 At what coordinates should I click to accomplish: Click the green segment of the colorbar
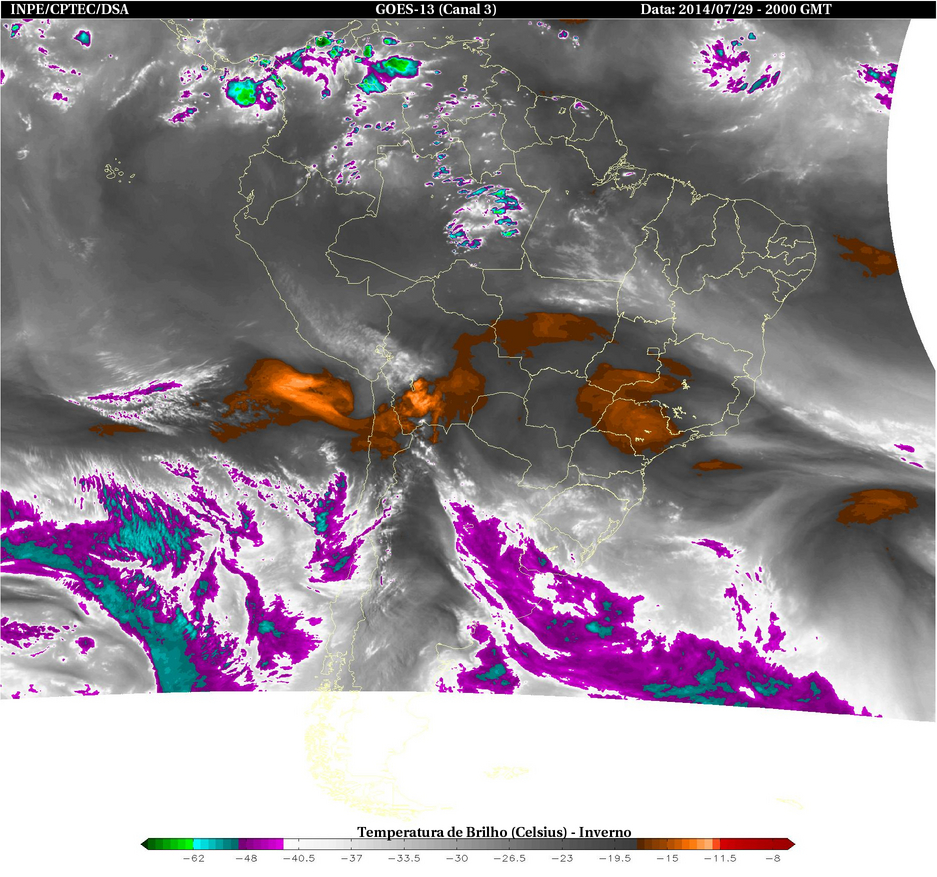171,844
